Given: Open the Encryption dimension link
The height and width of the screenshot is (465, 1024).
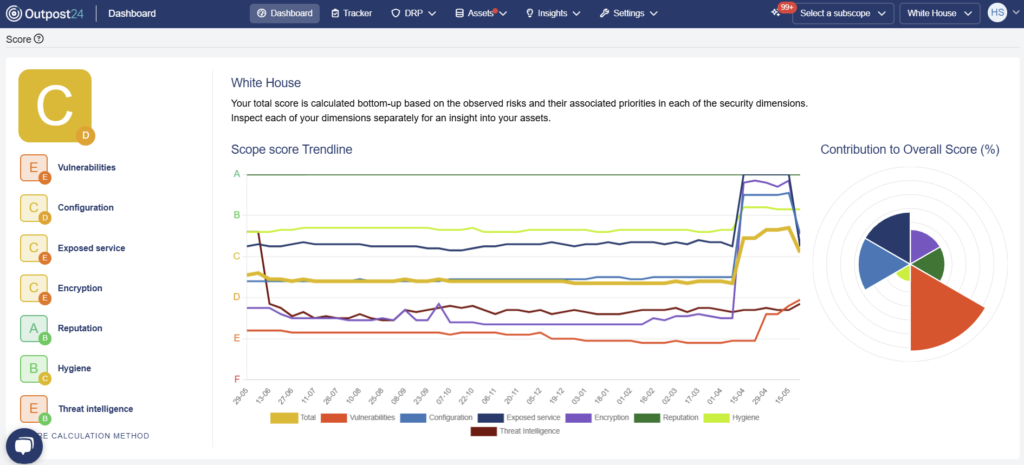Looking at the screenshot, I should 80,288.
